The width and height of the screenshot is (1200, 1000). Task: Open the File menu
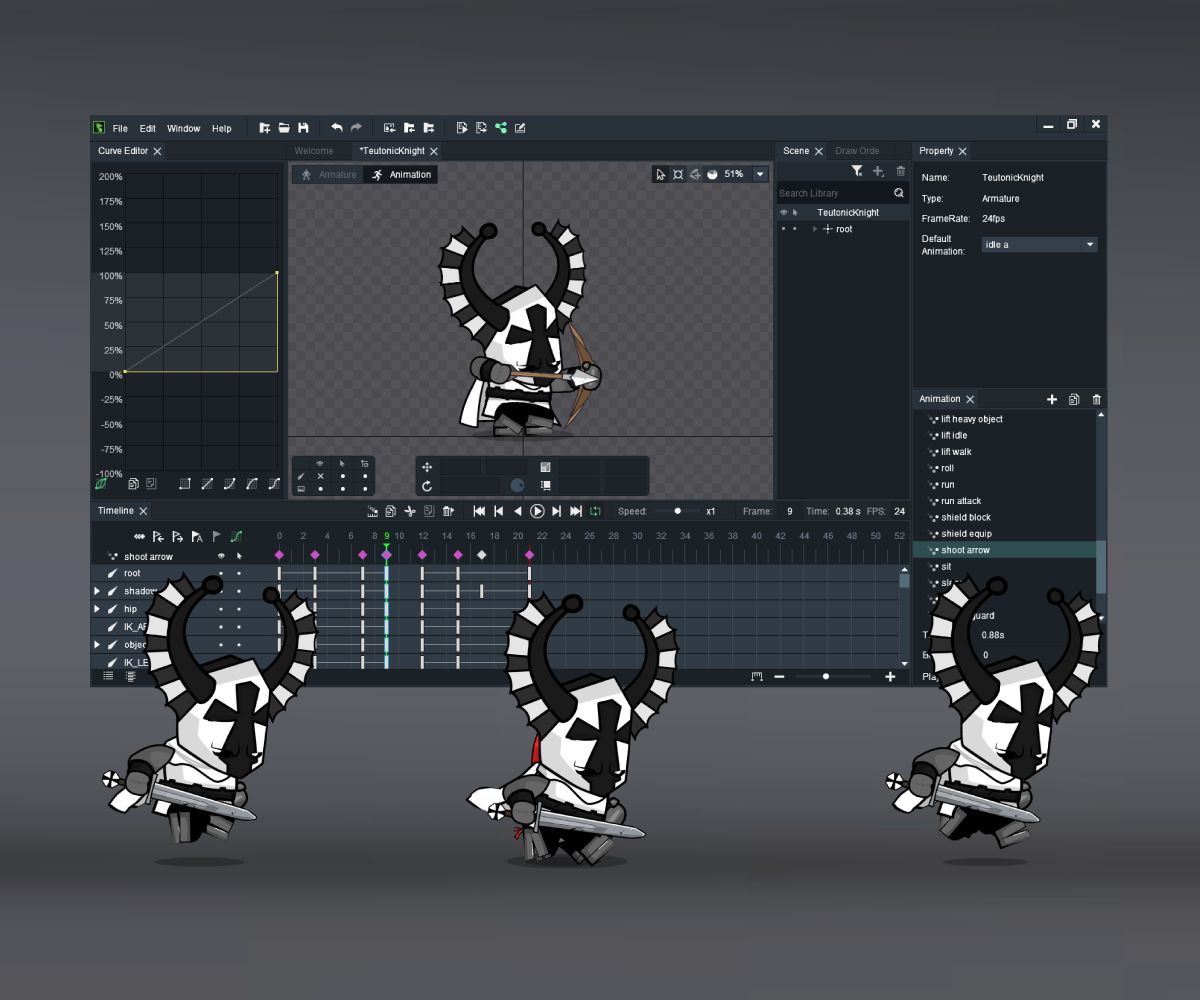tap(120, 128)
